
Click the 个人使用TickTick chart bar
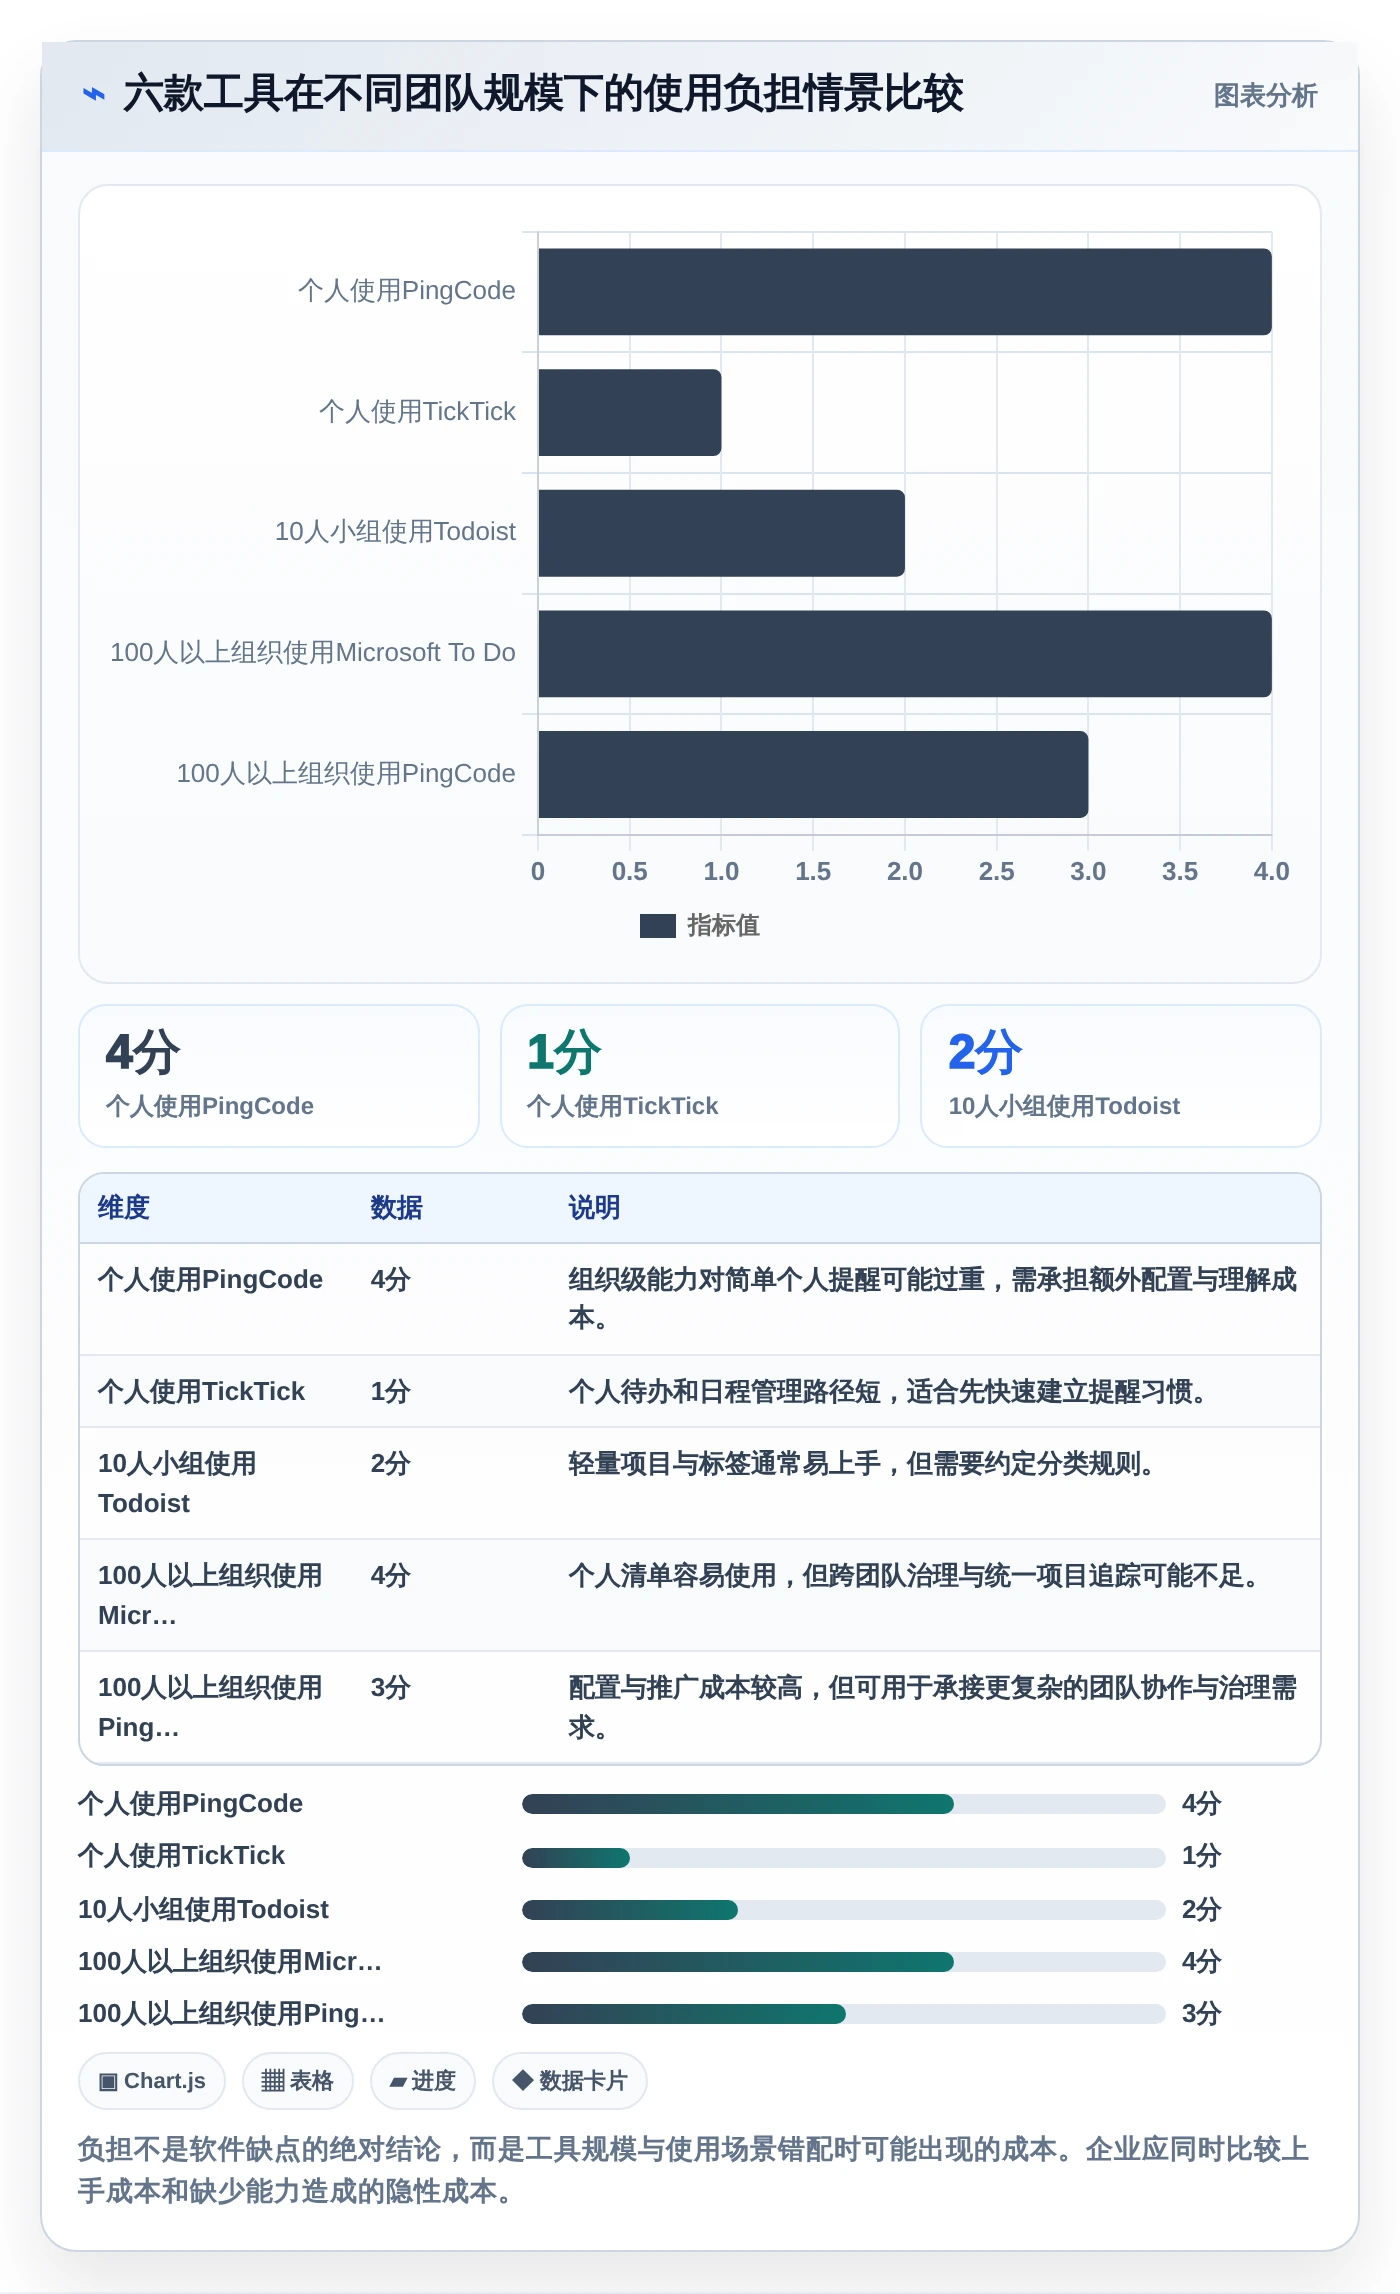(x=630, y=412)
